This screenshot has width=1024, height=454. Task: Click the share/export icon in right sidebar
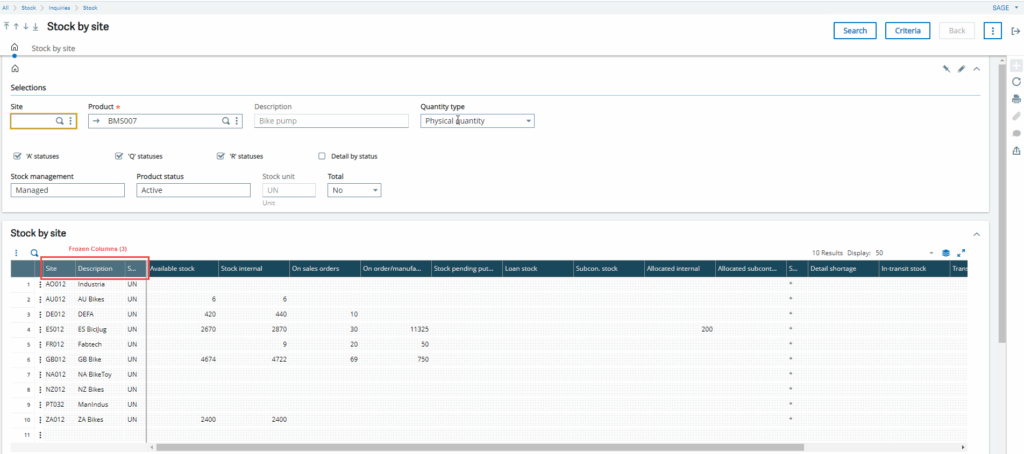click(1016, 151)
